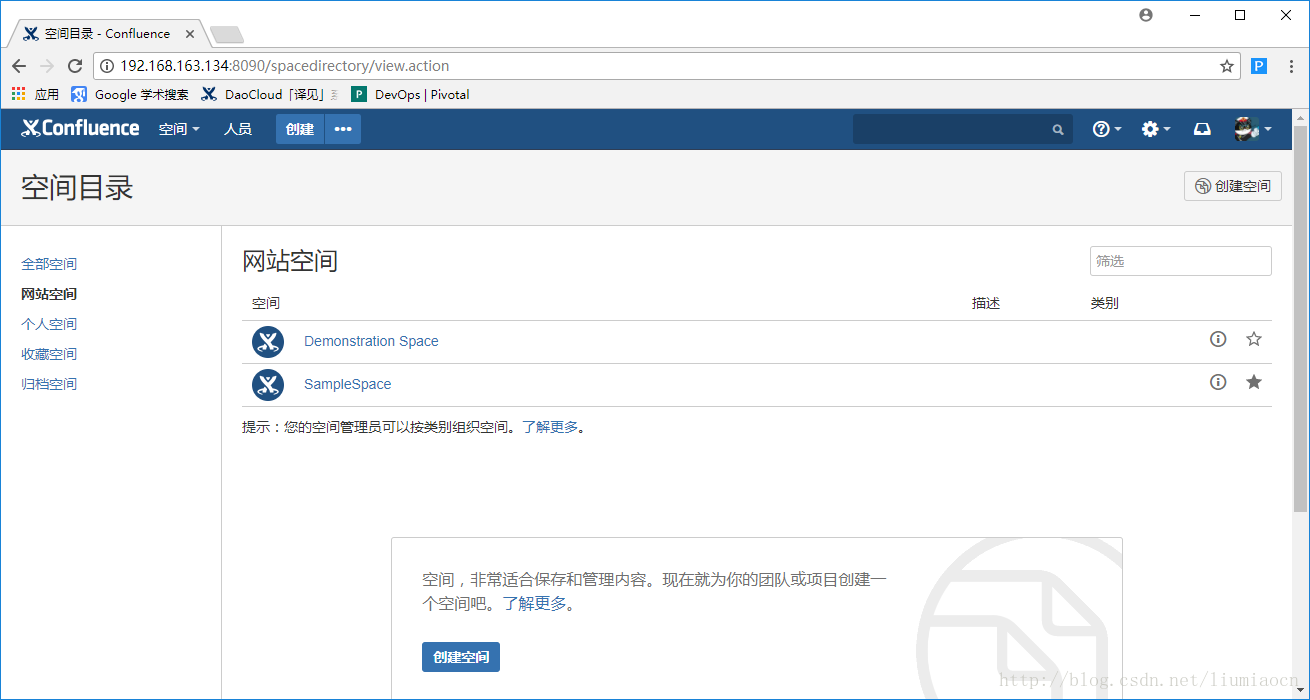This screenshot has height=700, width=1310.
Task: Click the Chrome profile avatar icon
Action: (1146, 15)
